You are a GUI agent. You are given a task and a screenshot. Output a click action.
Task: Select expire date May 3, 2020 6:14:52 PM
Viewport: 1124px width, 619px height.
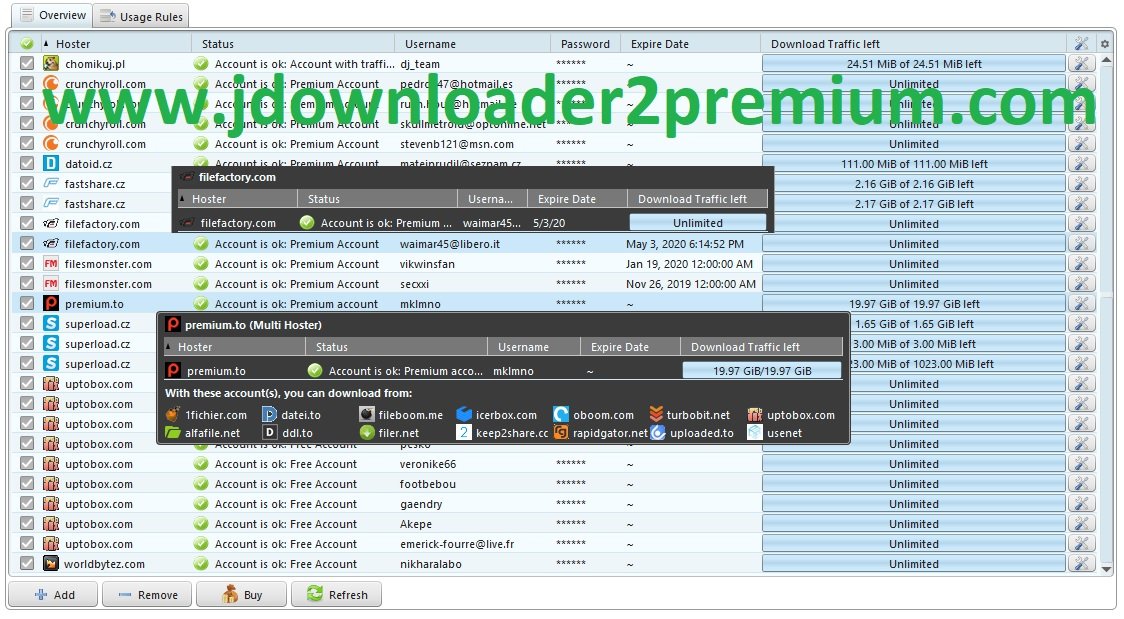click(685, 244)
